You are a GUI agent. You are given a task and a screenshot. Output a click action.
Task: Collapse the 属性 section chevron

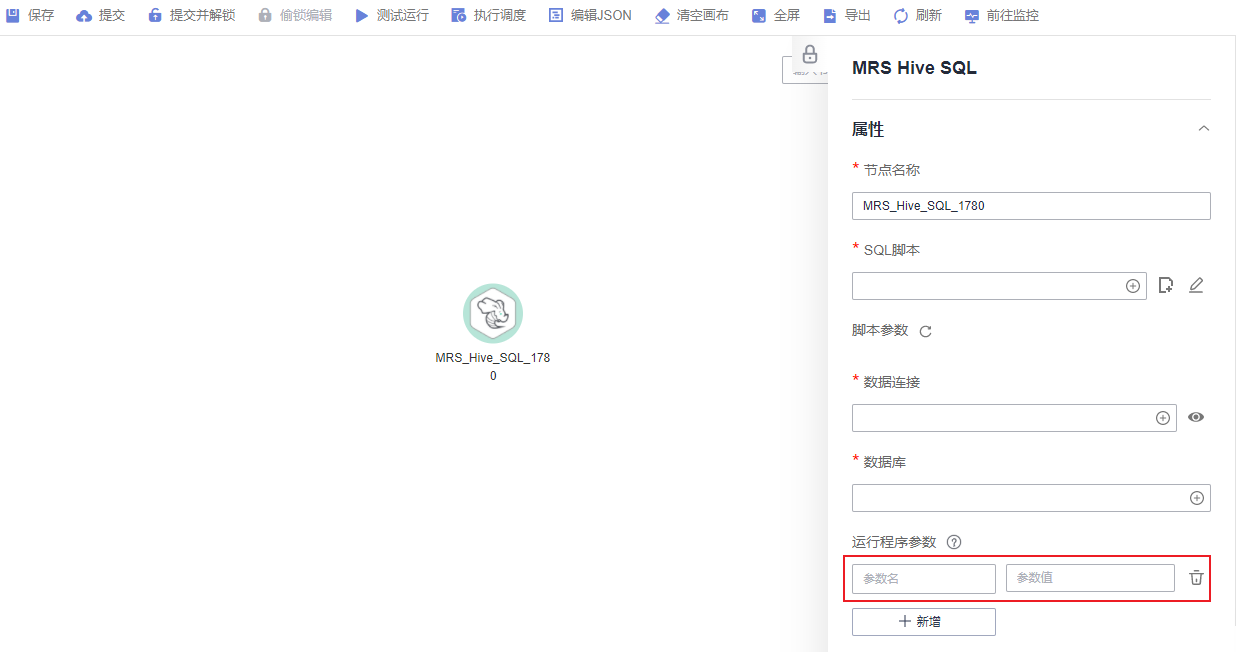1204,129
